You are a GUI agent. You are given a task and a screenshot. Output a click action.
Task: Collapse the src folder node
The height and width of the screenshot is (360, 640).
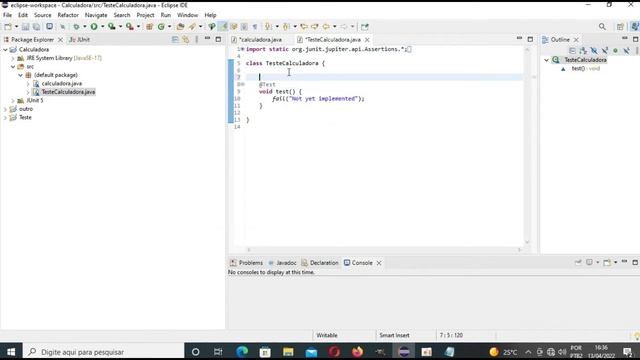tap(13, 67)
